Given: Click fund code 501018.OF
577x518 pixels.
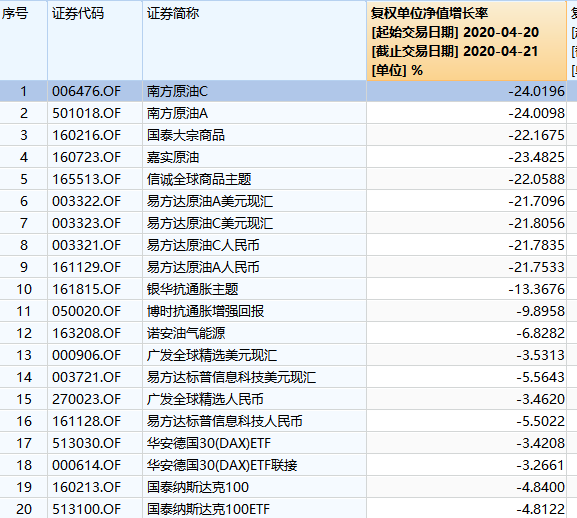Looking at the screenshot, I should 86,113.
